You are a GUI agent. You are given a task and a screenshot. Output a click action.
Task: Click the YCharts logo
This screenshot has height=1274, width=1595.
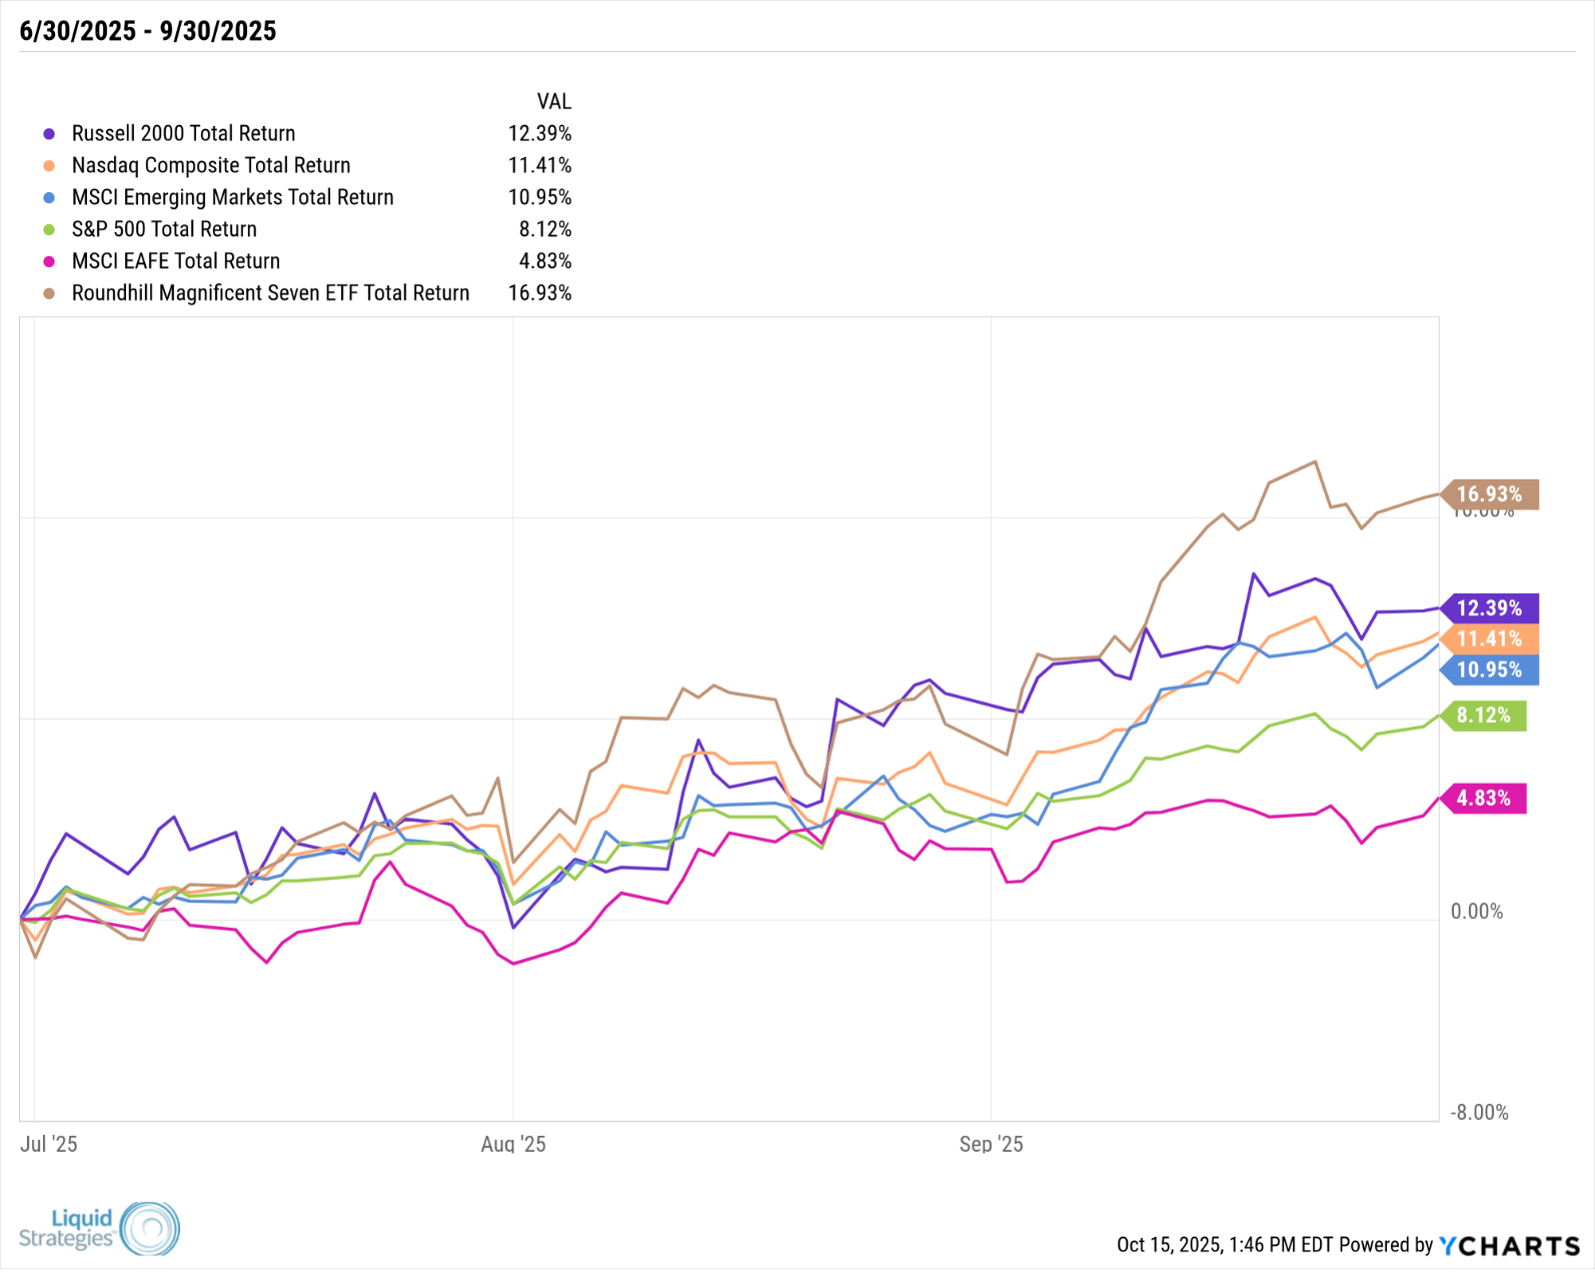(1510, 1246)
